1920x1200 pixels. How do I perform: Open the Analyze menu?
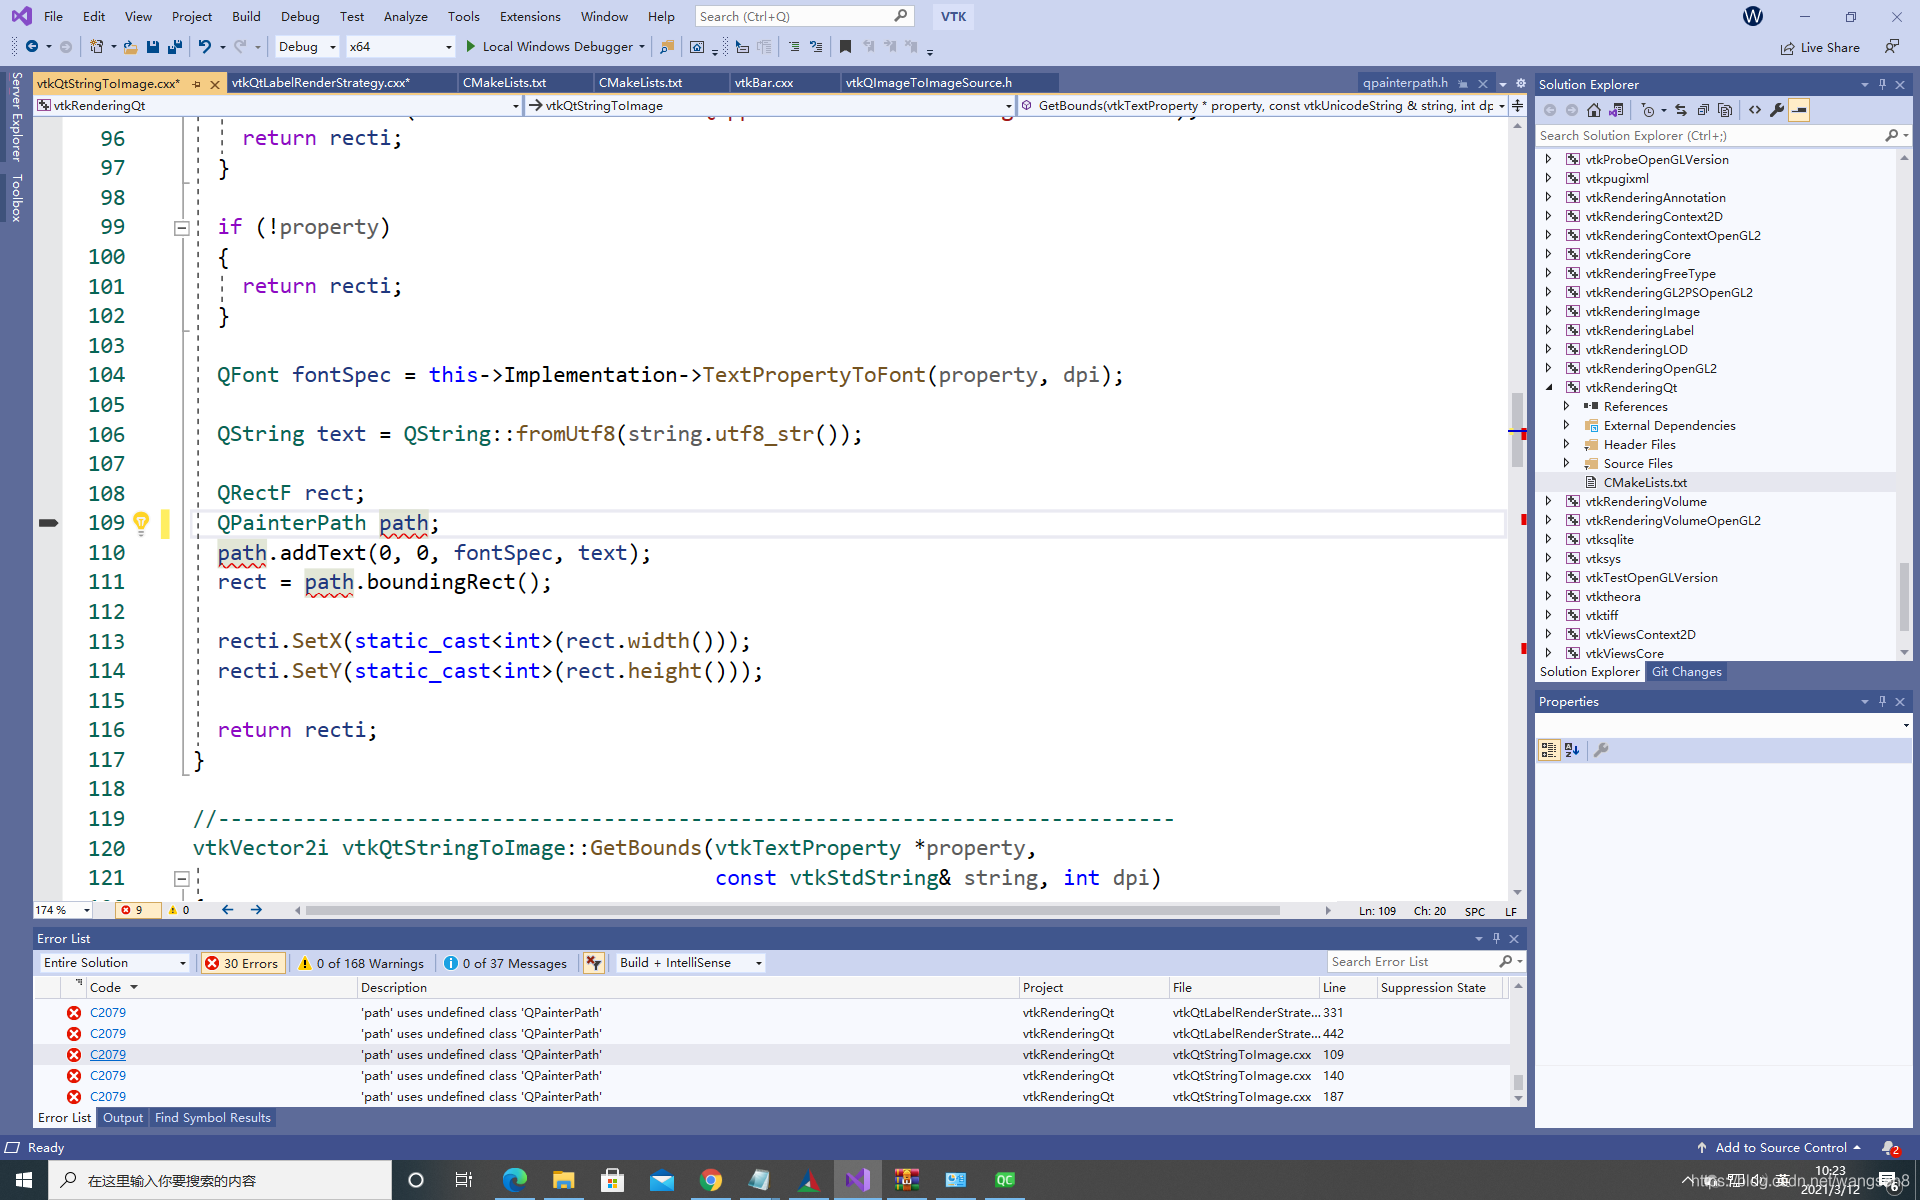click(405, 16)
